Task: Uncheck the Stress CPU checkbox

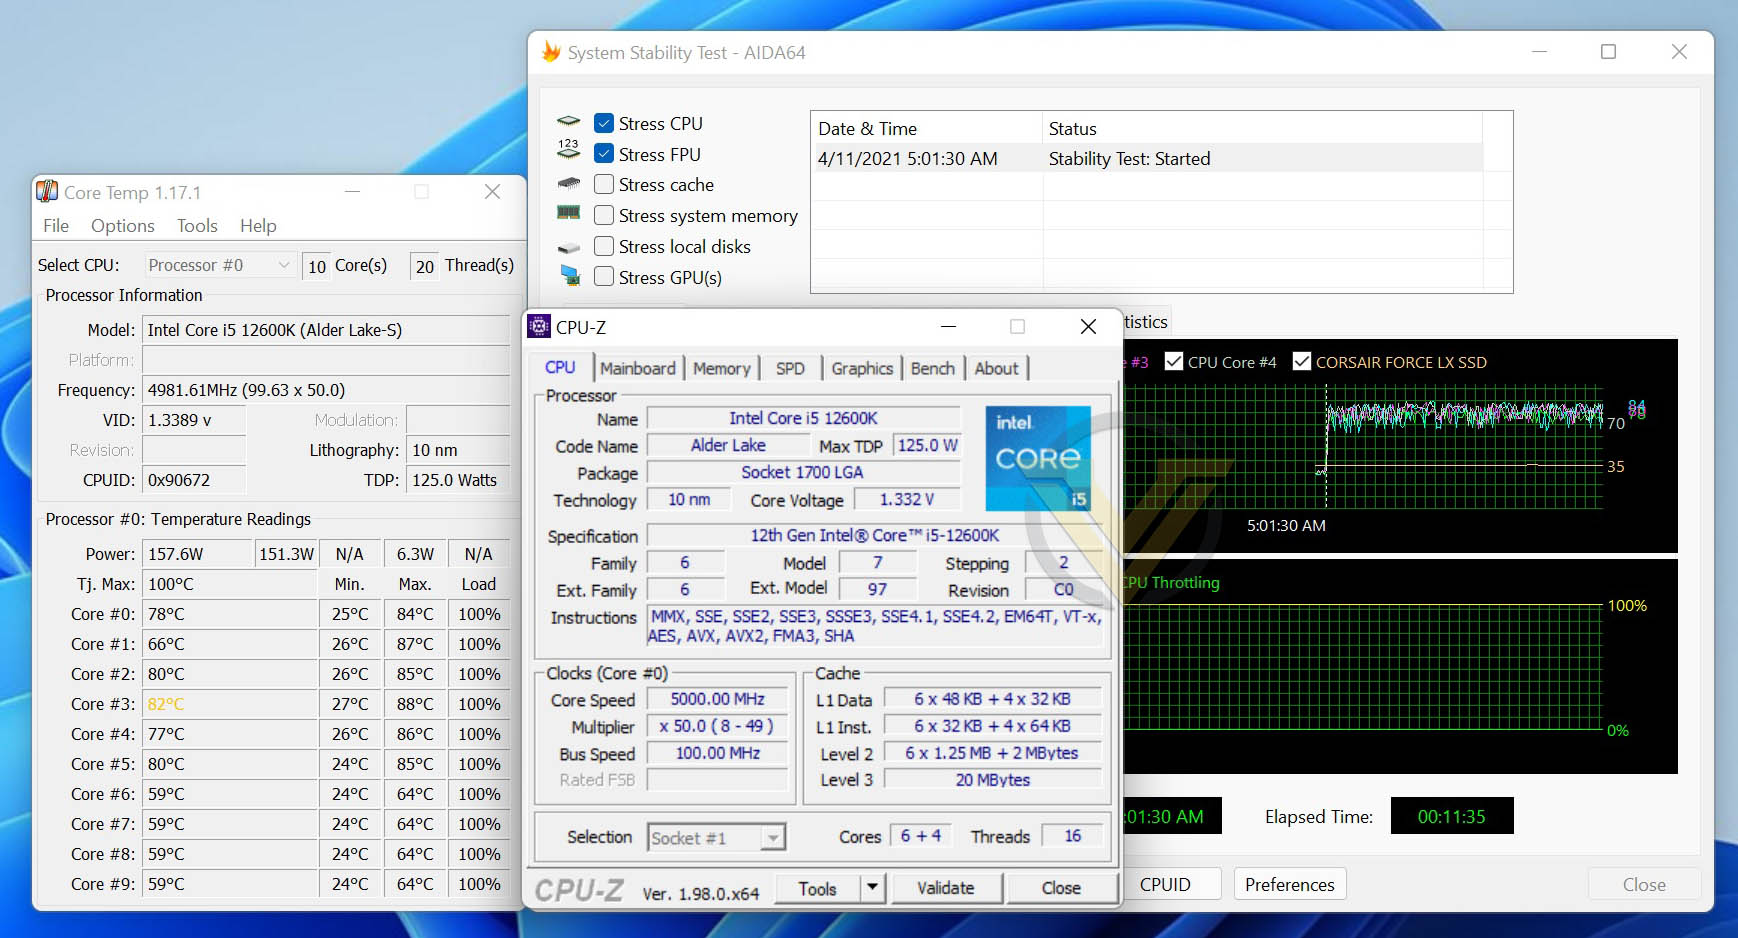Action: [x=604, y=123]
